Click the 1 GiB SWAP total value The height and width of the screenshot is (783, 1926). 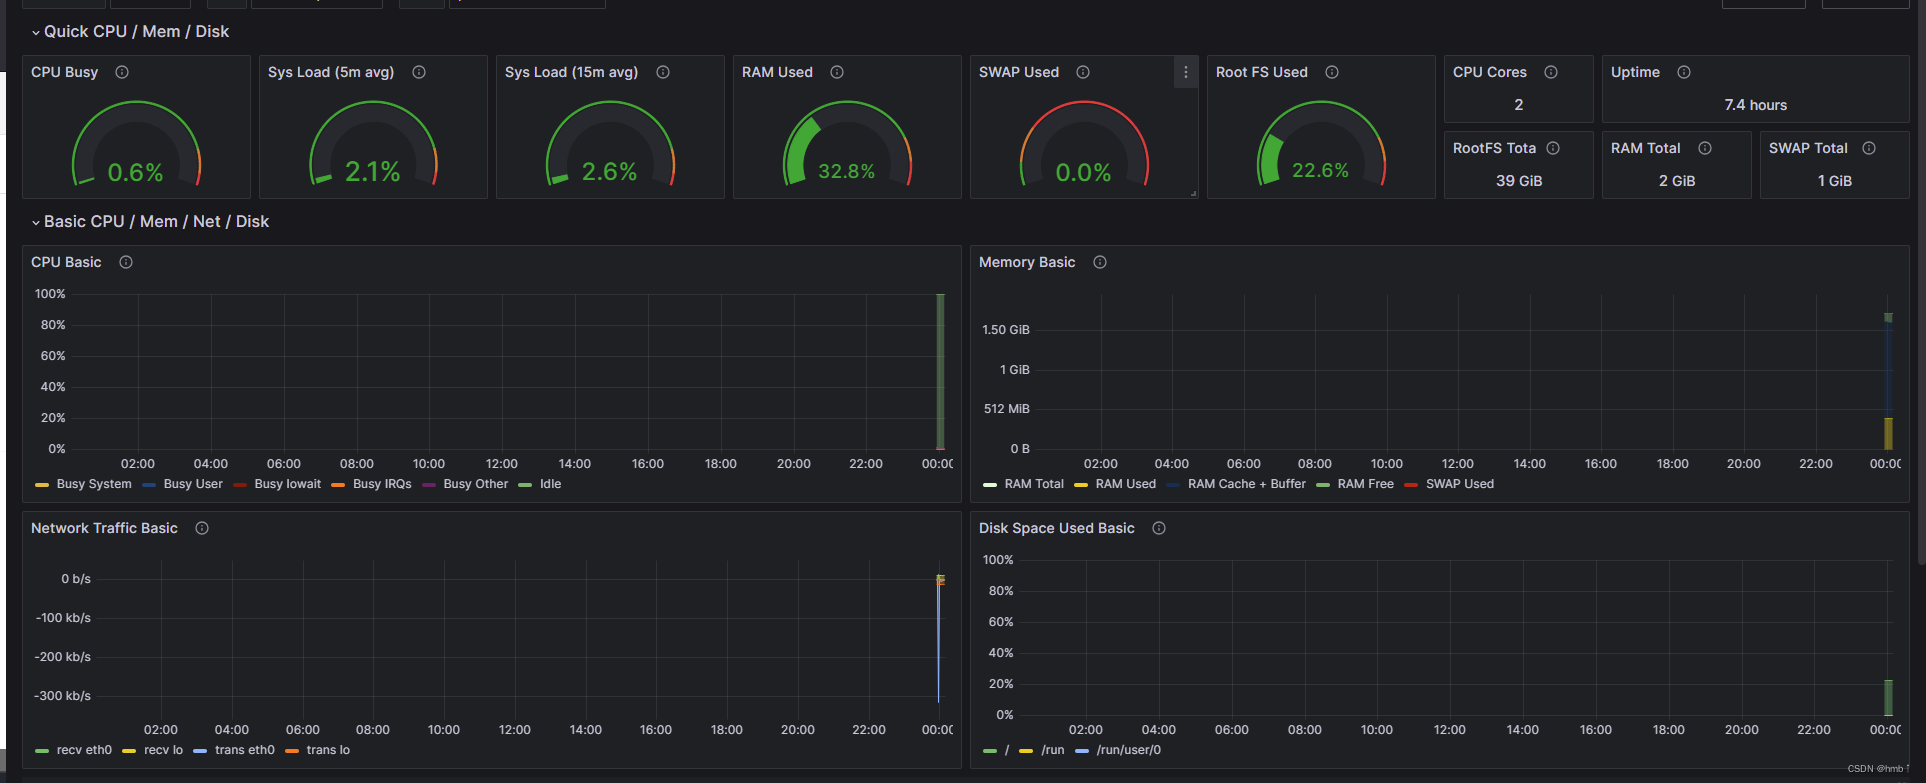coord(1835,181)
